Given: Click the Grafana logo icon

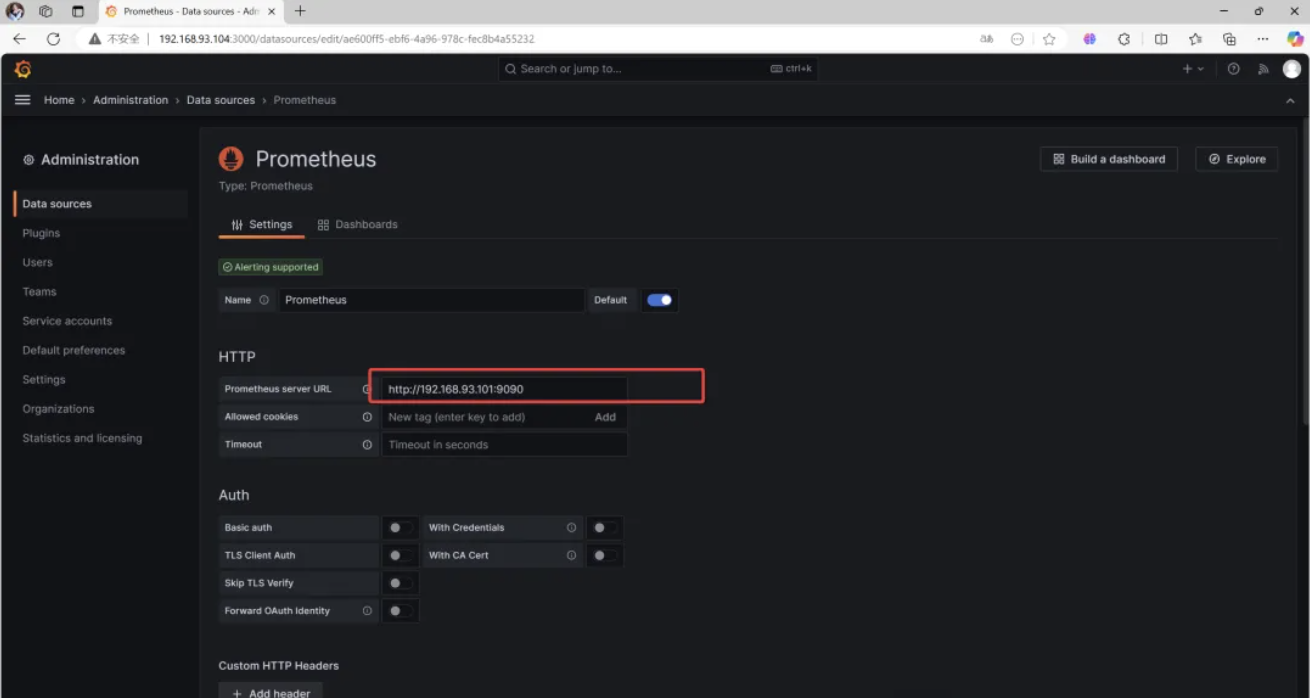Looking at the screenshot, I should point(22,69).
